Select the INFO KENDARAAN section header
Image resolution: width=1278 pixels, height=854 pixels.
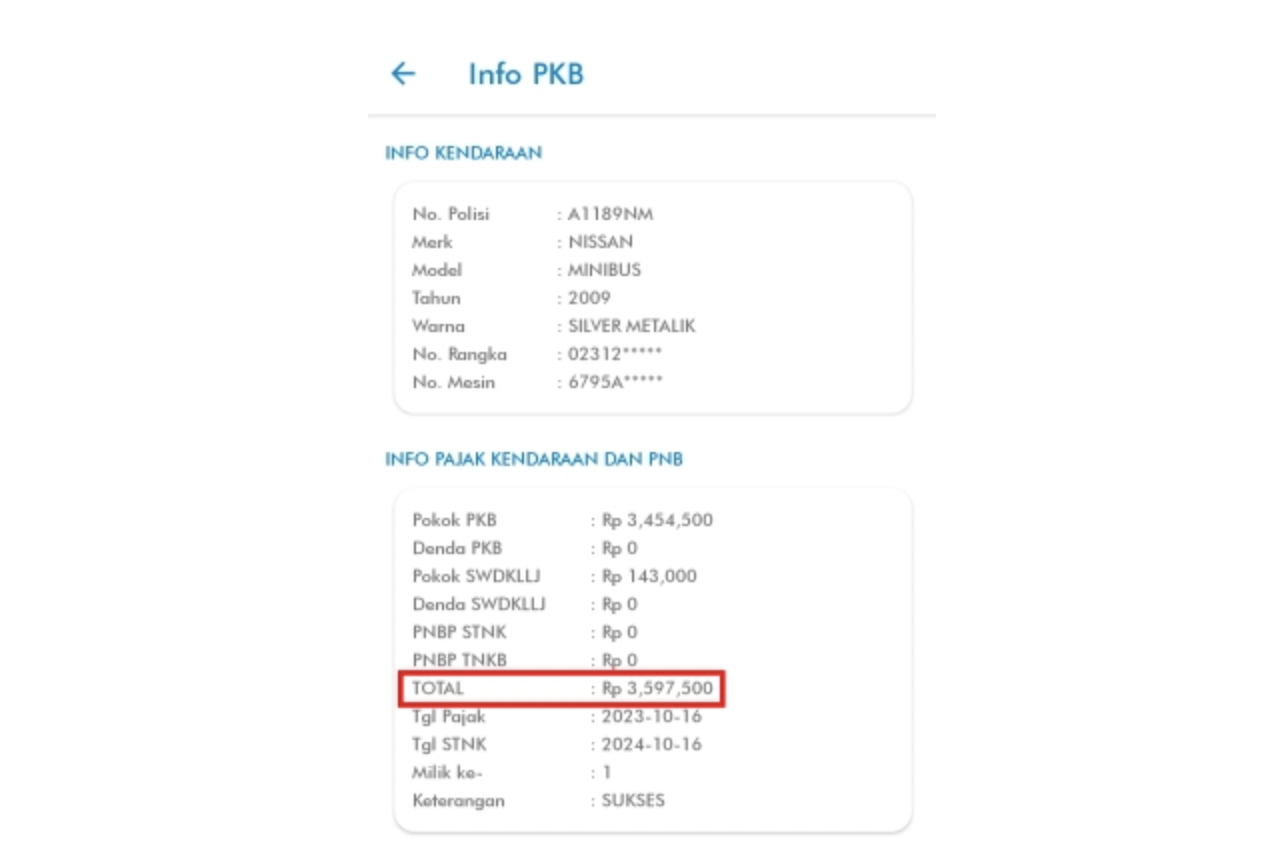pos(463,152)
